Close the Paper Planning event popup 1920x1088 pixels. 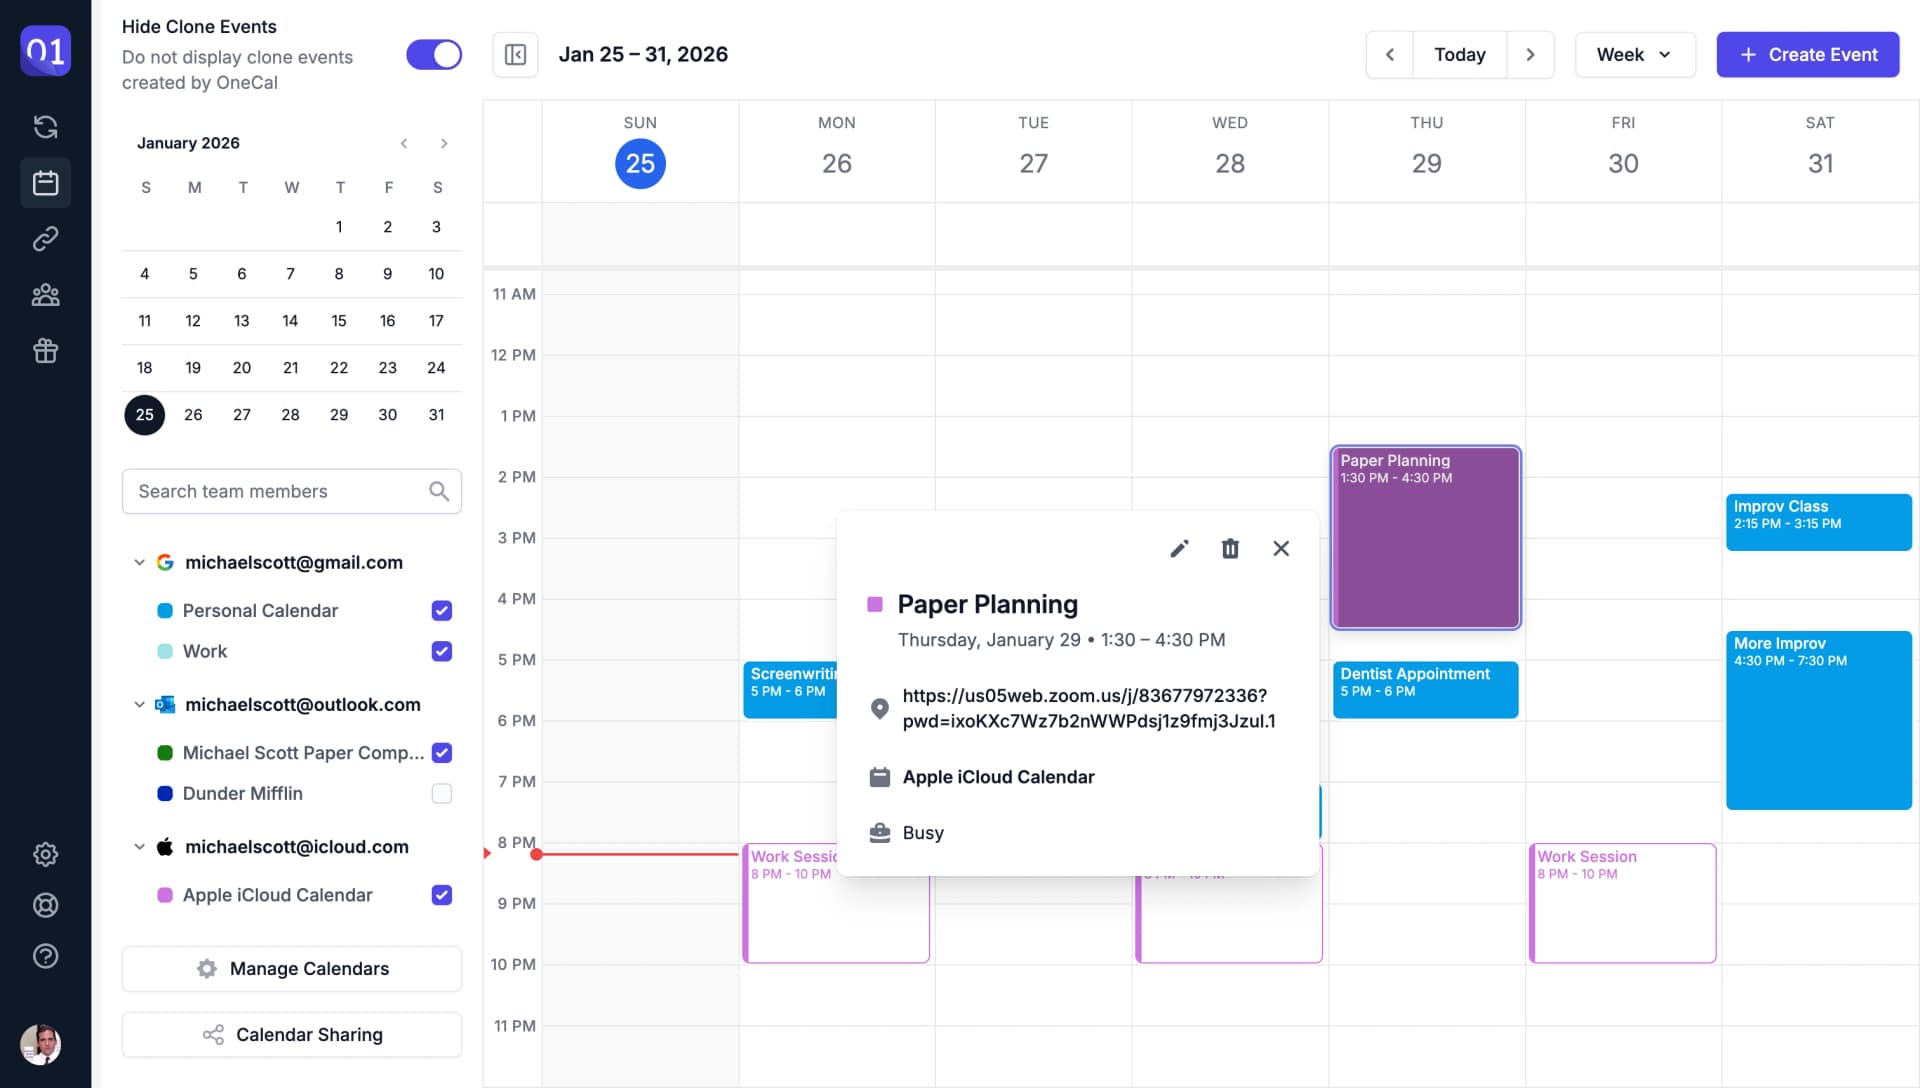click(1281, 548)
